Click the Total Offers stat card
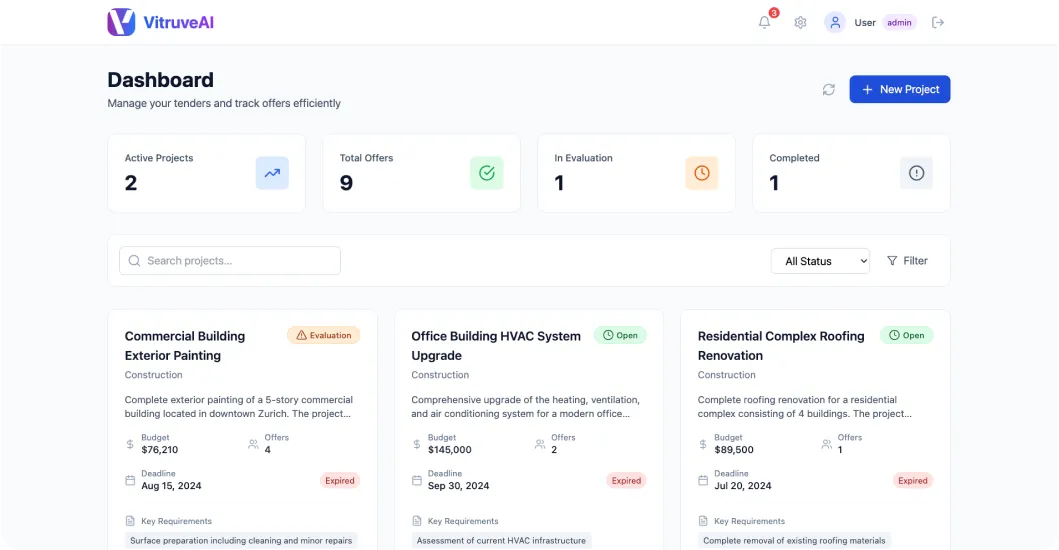This screenshot has height=550, width=1059. [421, 173]
